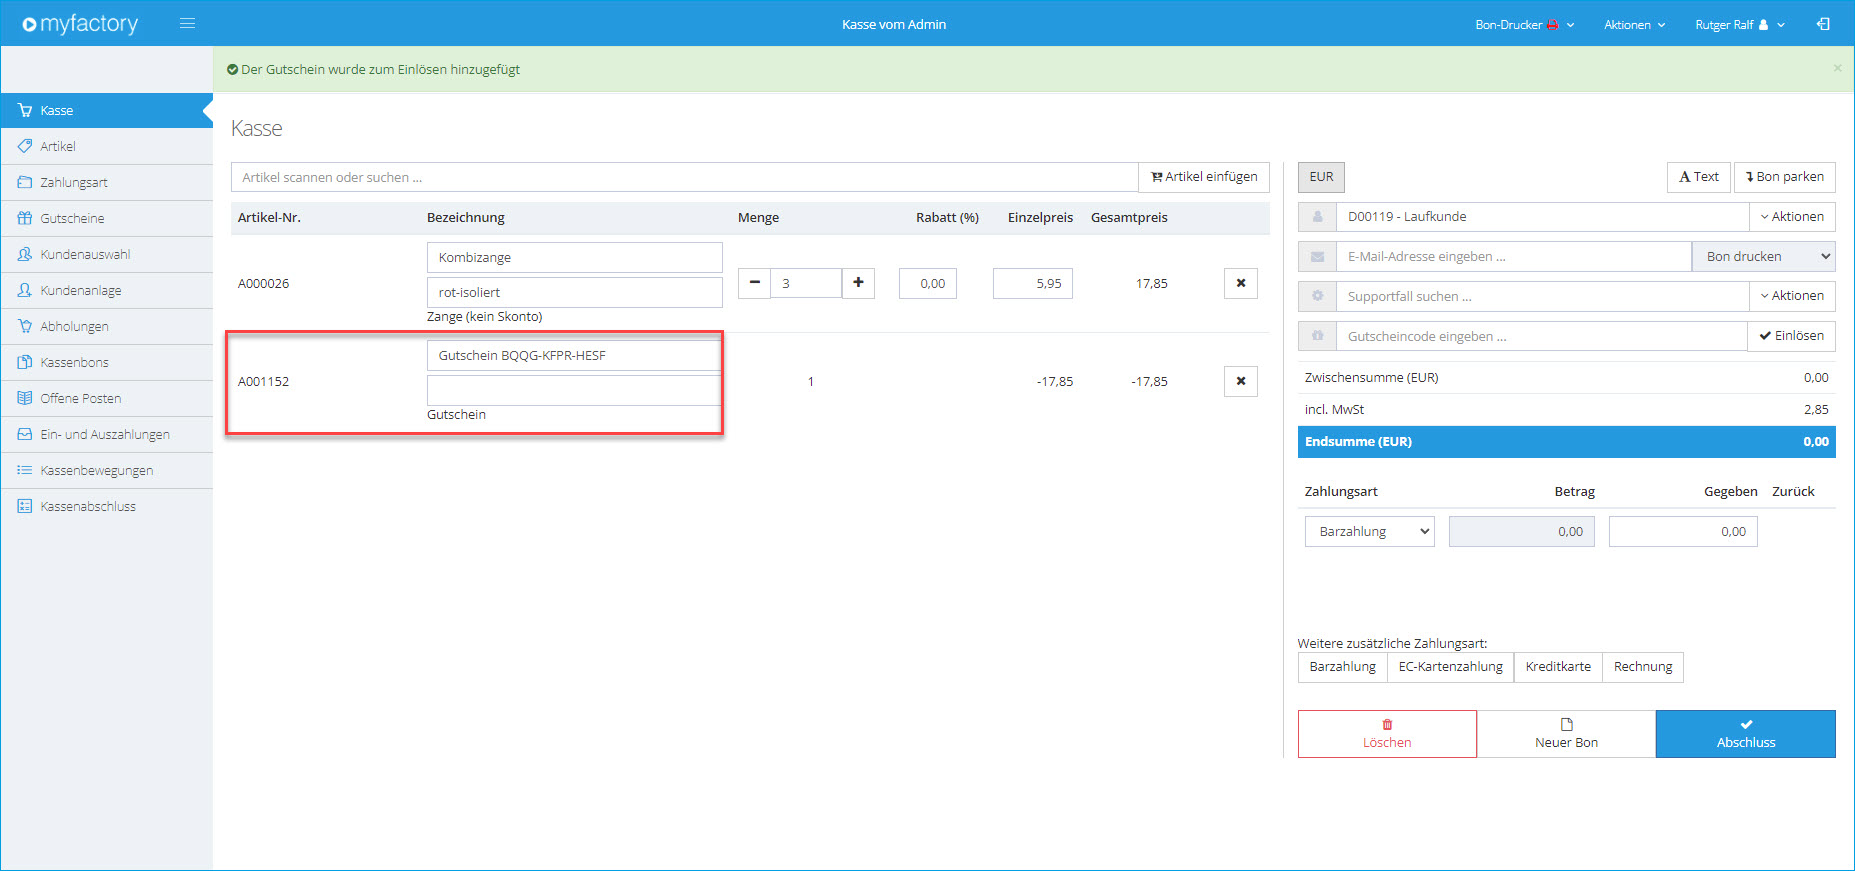Screen dimensions: 1855x871
Task: Click the Gegeben amount field
Action: [1683, 532]
